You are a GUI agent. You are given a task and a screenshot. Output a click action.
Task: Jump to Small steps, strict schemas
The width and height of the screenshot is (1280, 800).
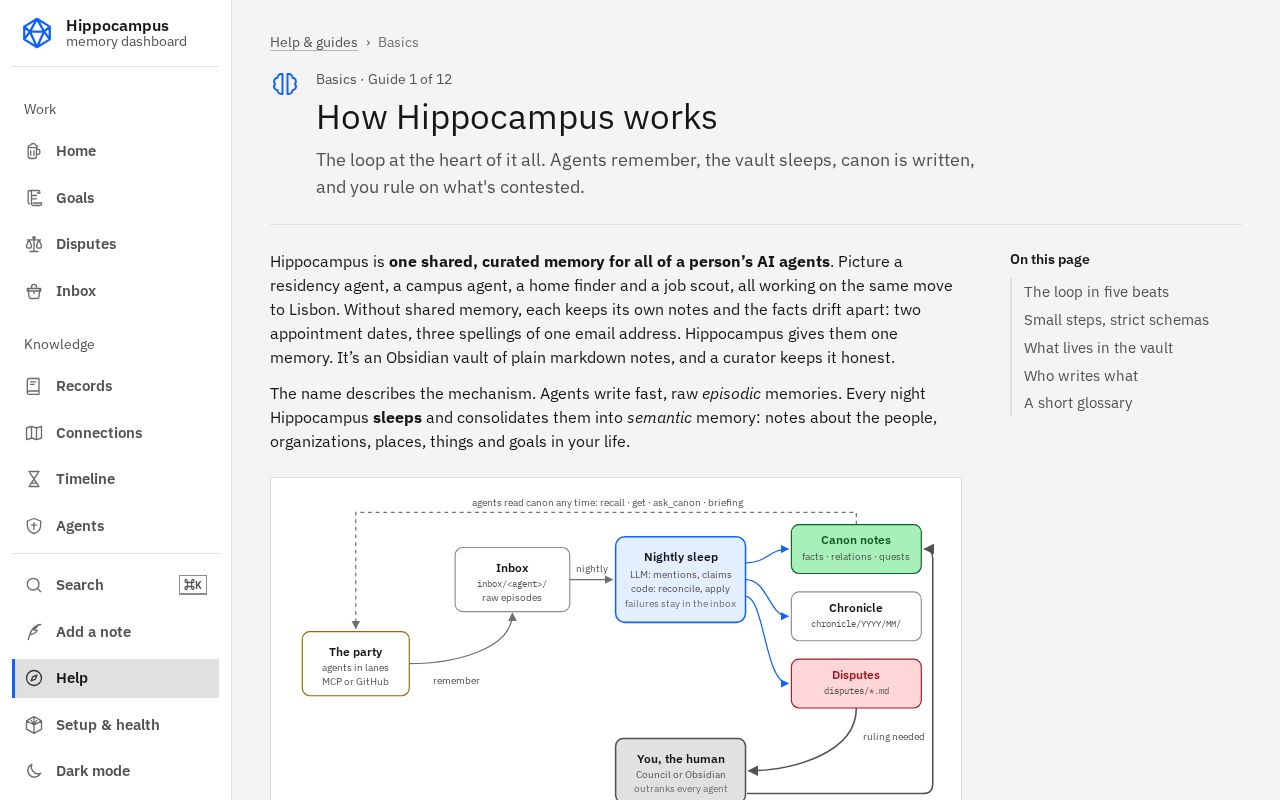(1116, 320)
